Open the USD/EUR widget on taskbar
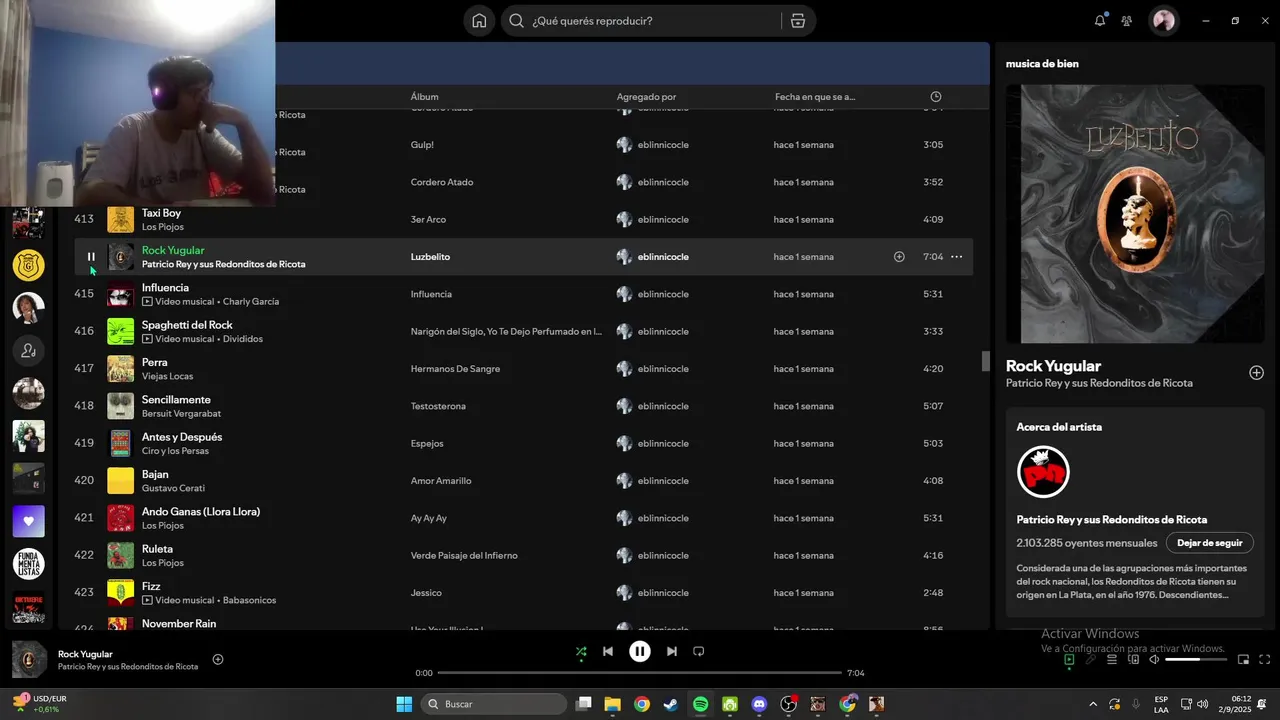The image size is (1280, 720). (x=40, y=704)
